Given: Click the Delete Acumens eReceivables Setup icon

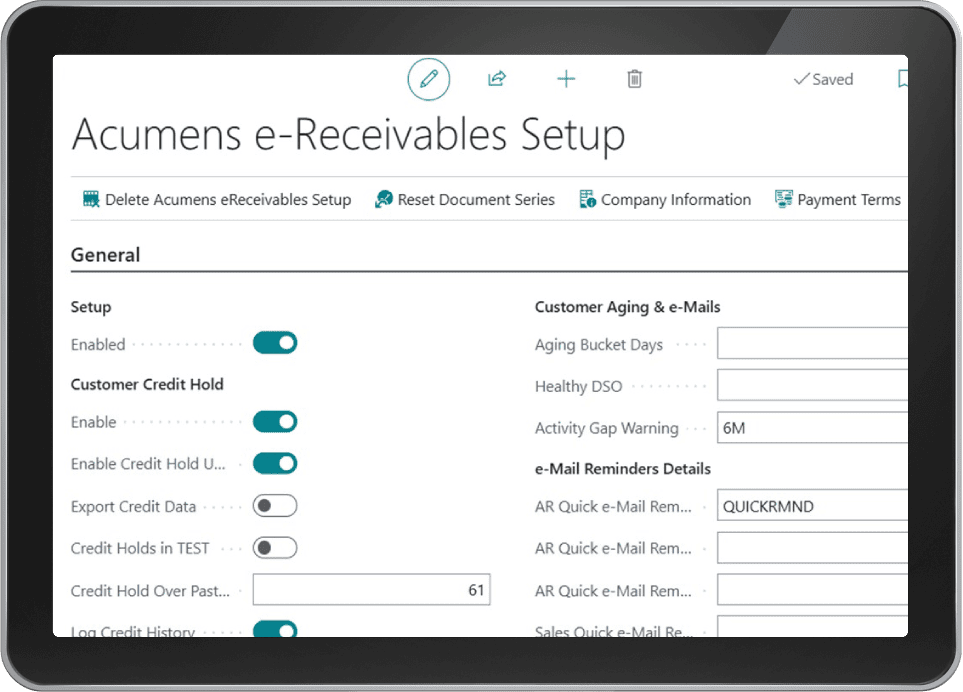Looking at the screenshot, I should pos(91,199).
